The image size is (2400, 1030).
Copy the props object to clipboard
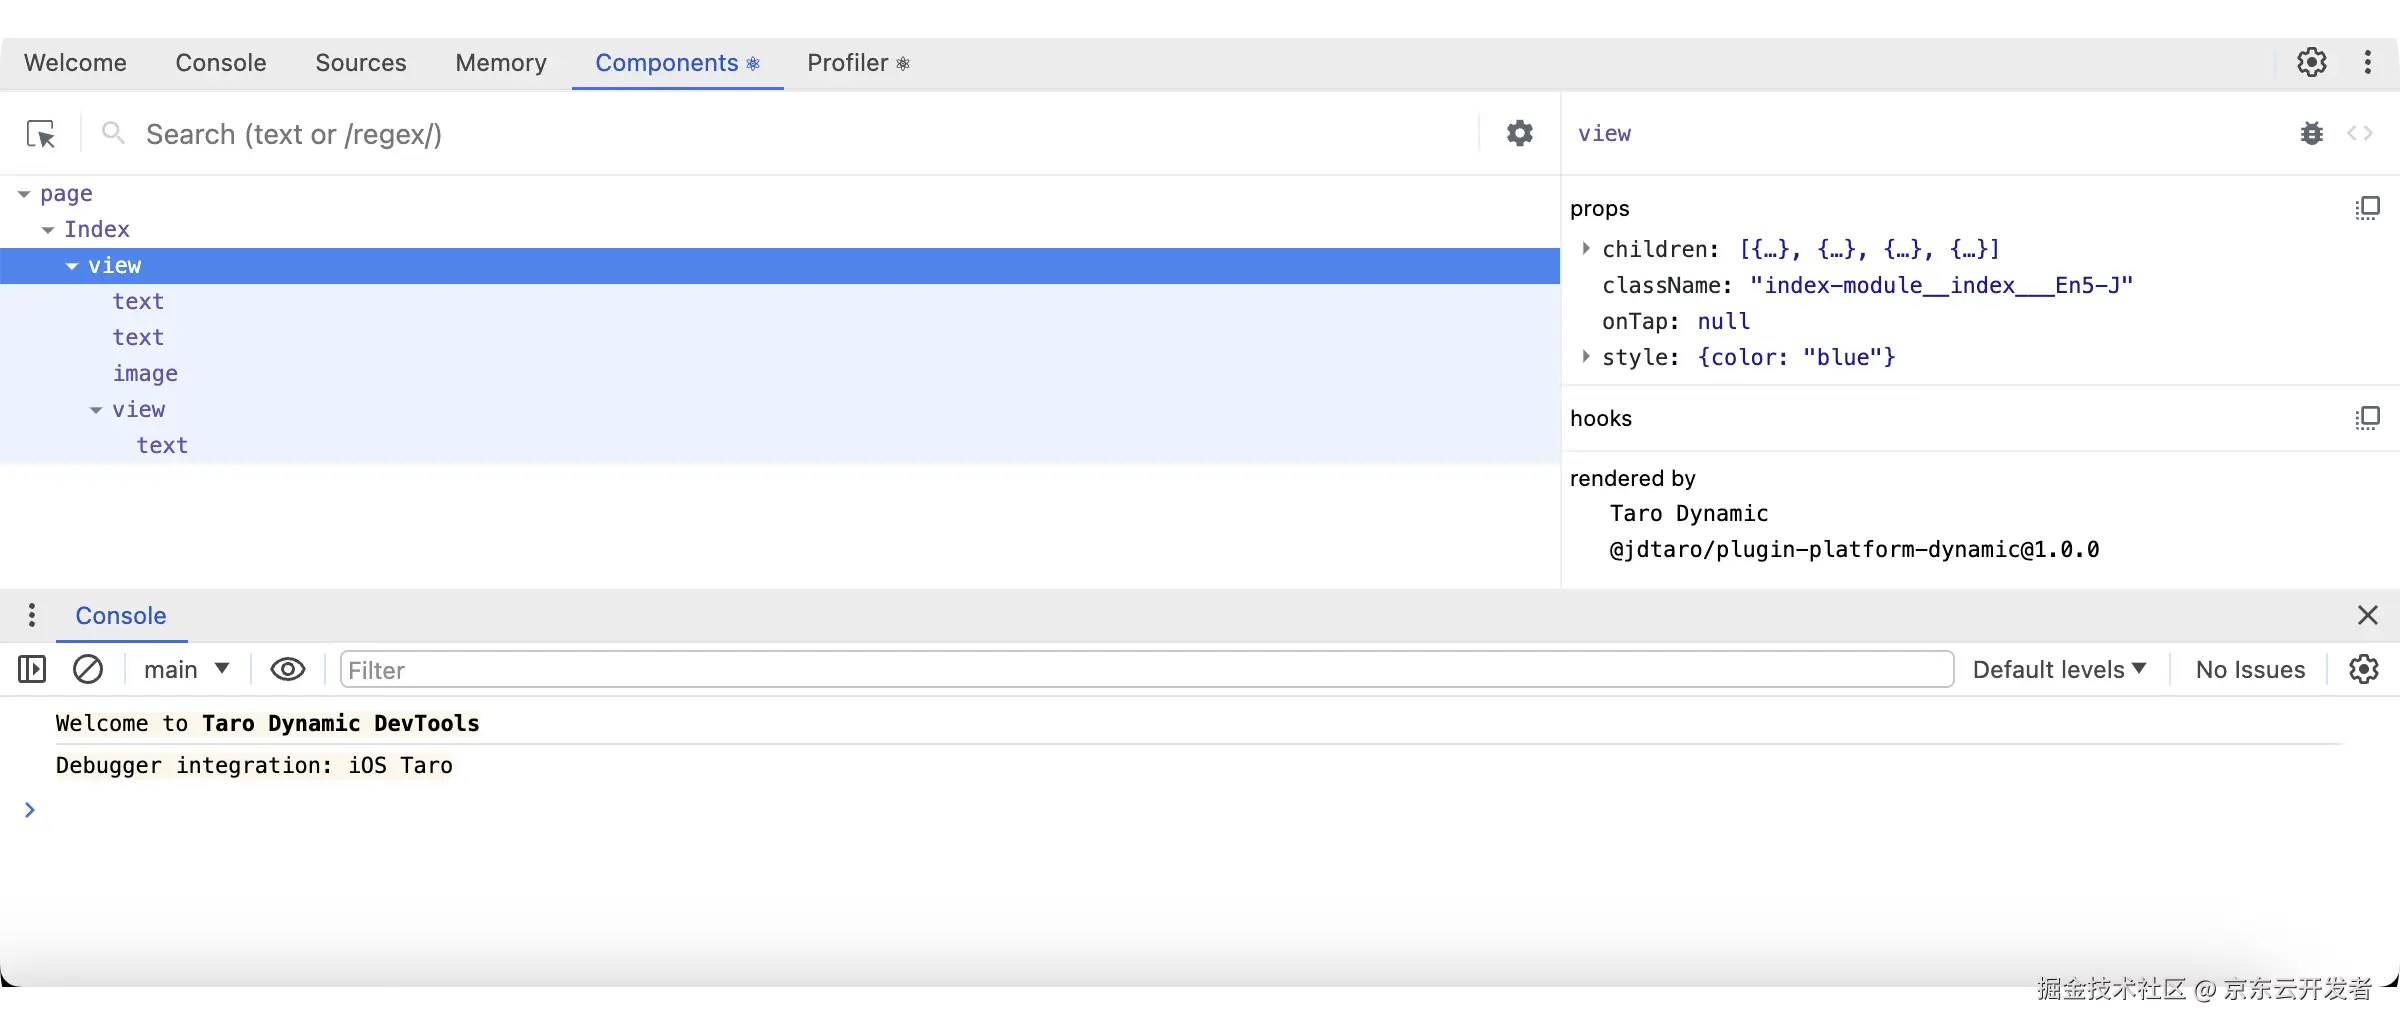click(x=2368, y=207)
